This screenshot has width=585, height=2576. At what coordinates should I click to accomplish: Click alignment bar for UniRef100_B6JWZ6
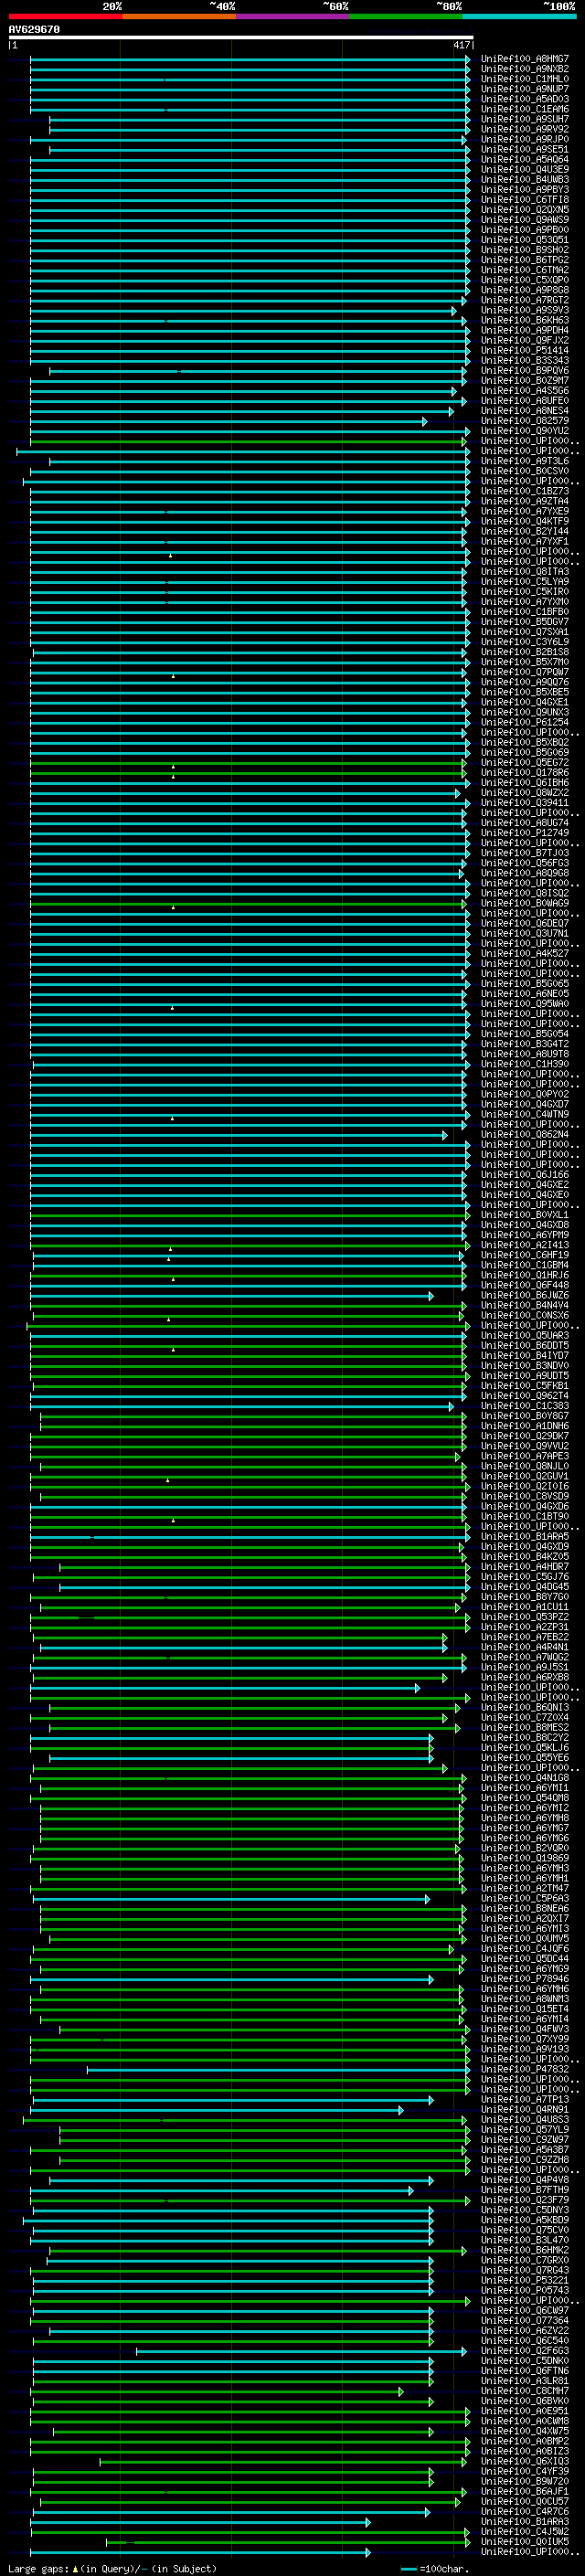click(232, 1295)
